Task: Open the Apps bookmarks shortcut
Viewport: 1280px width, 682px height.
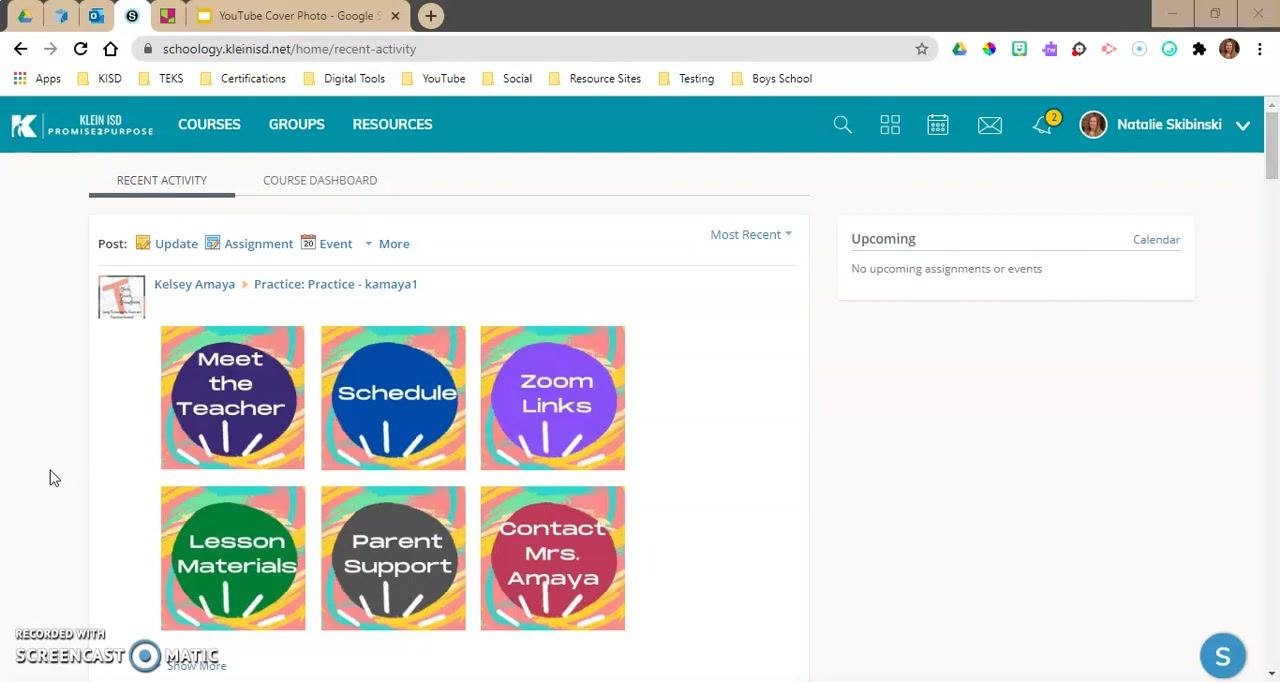Action: pyautogui.click(x=37, y=78)
